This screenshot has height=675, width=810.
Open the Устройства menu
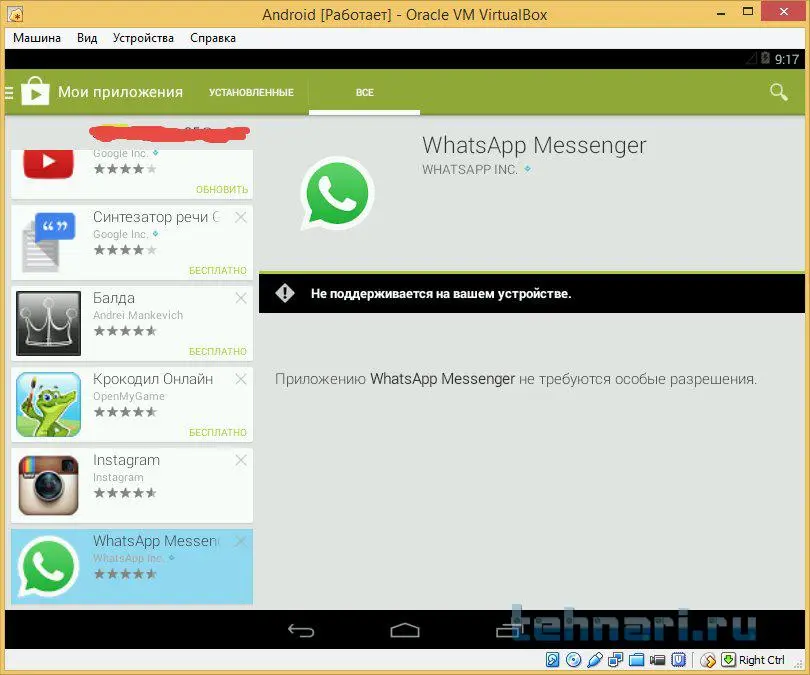click(143, 38)
